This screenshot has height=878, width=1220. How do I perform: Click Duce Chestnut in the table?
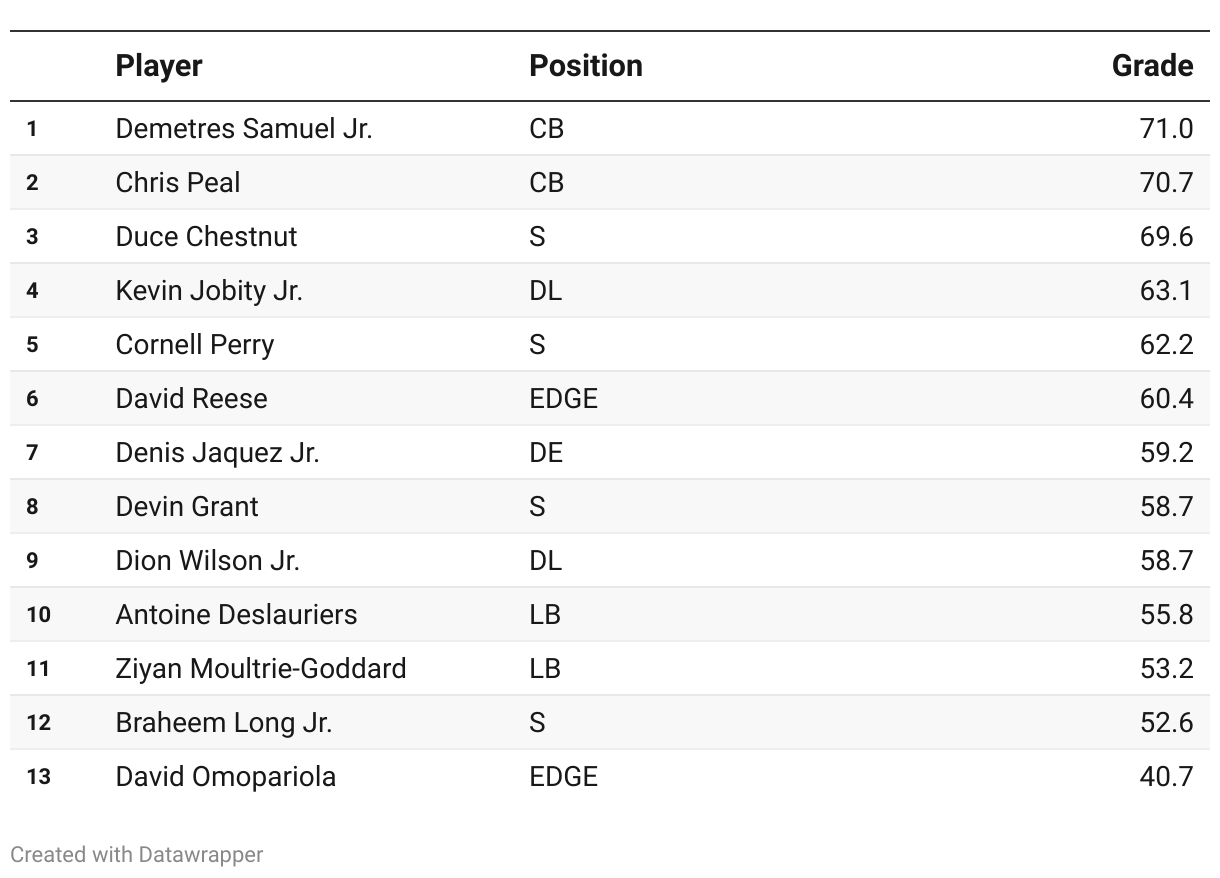[x=207, y=236]
